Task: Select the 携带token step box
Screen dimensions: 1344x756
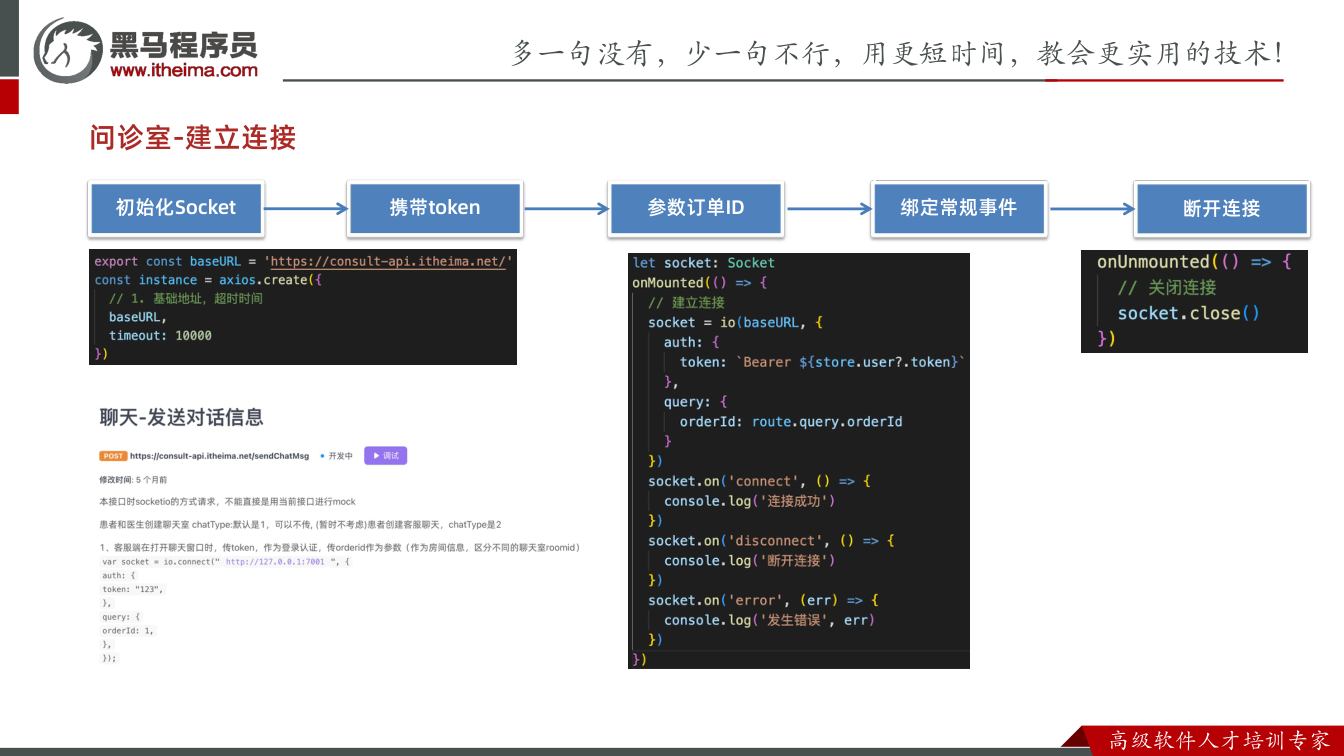Action: pos(435,208)
